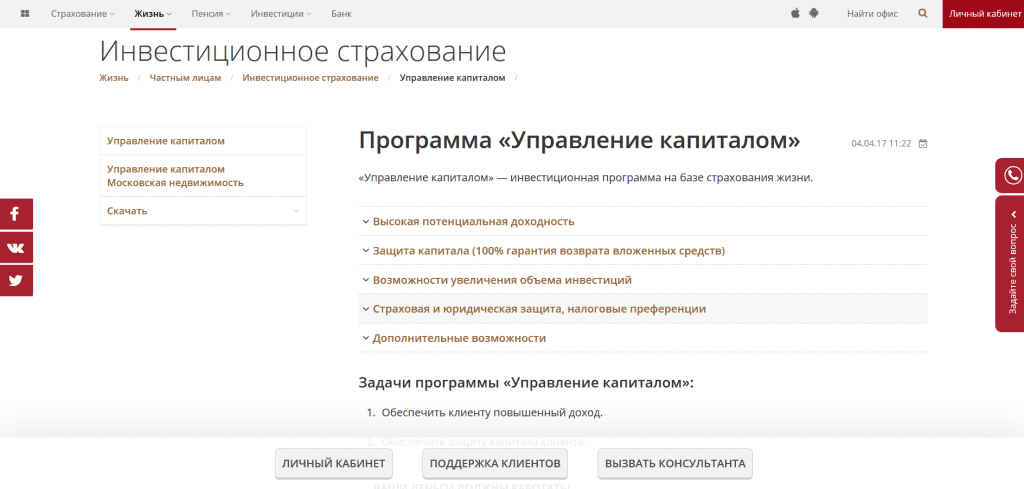Click the search magnifier icon

click(922, 14)
